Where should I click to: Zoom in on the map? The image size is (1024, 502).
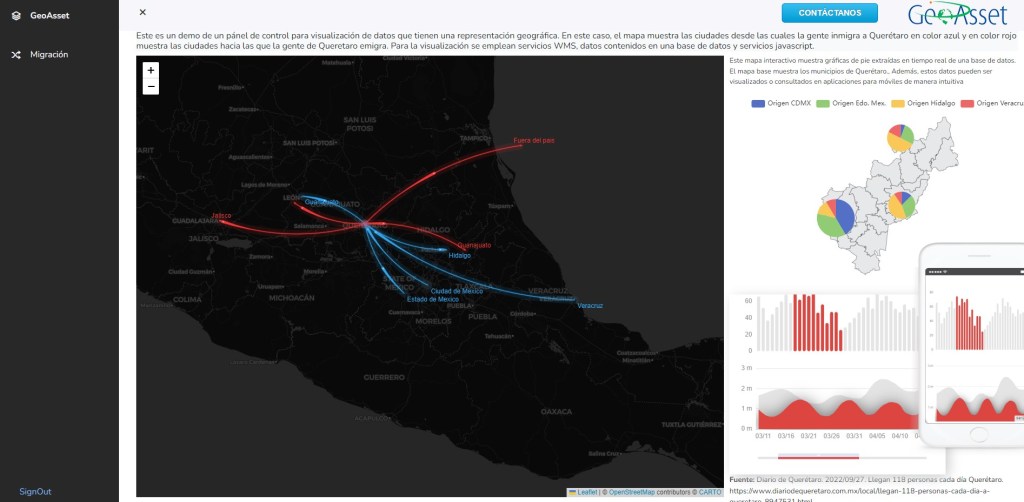click(150, 71)
